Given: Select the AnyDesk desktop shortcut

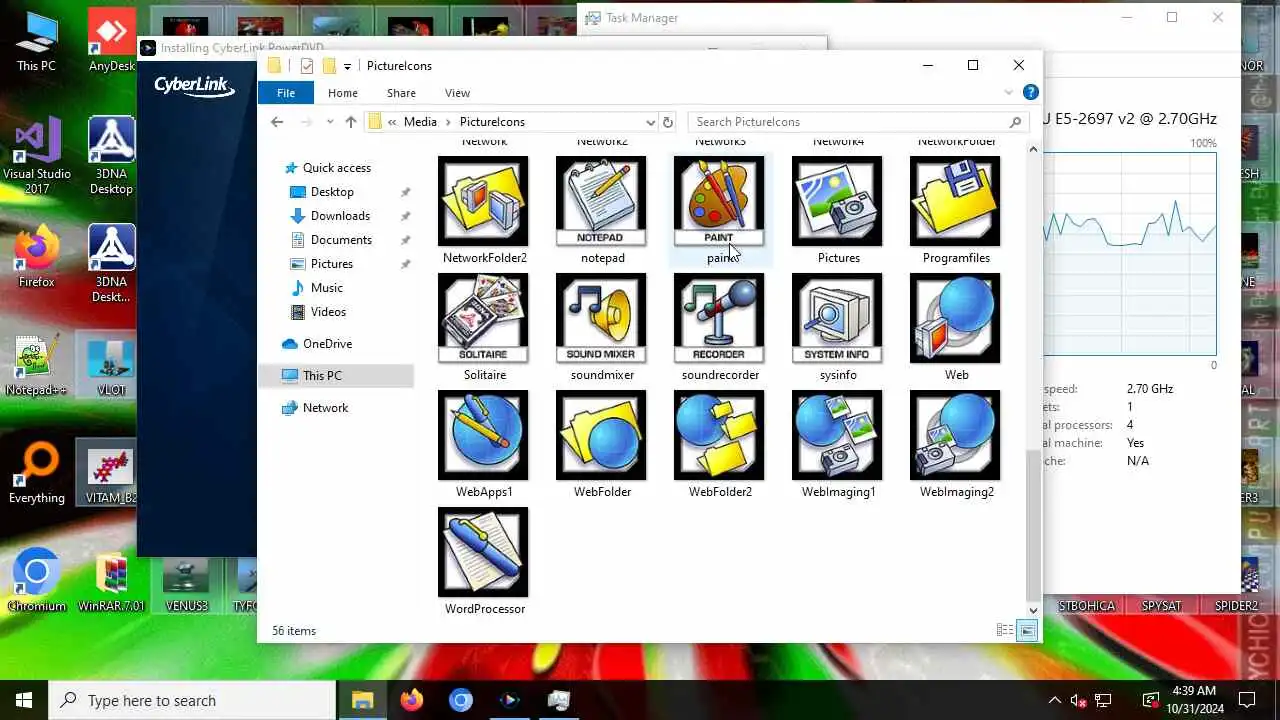Looking at the screenshot, I should pyautogui.click(x=111, y=42).
